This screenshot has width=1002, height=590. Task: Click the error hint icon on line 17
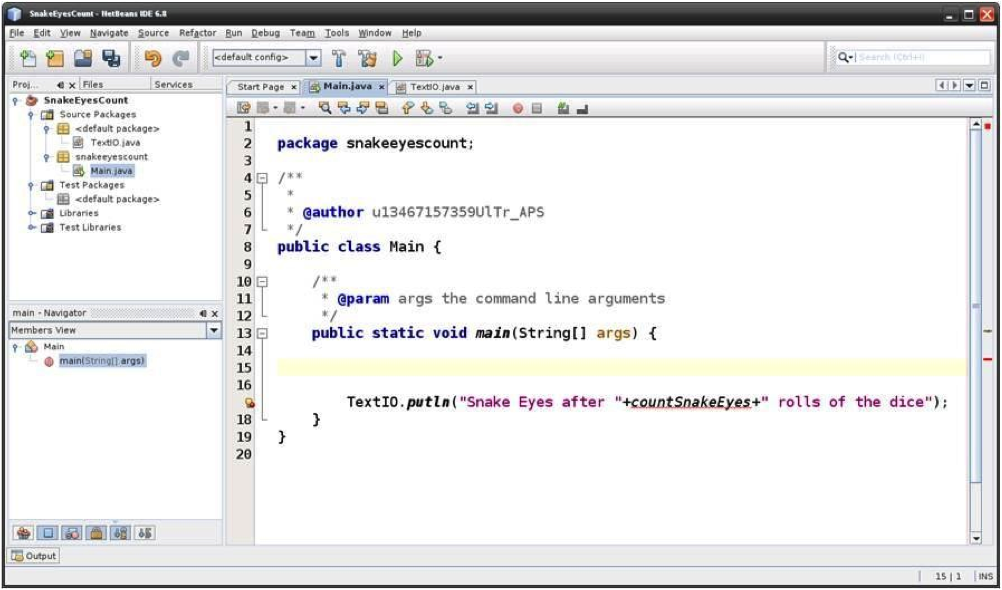249,403
